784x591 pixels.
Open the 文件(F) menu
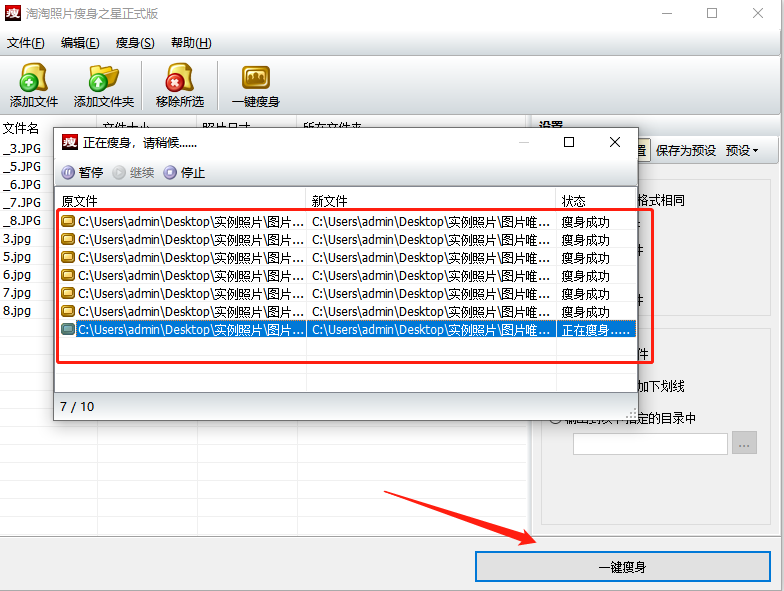26,43
